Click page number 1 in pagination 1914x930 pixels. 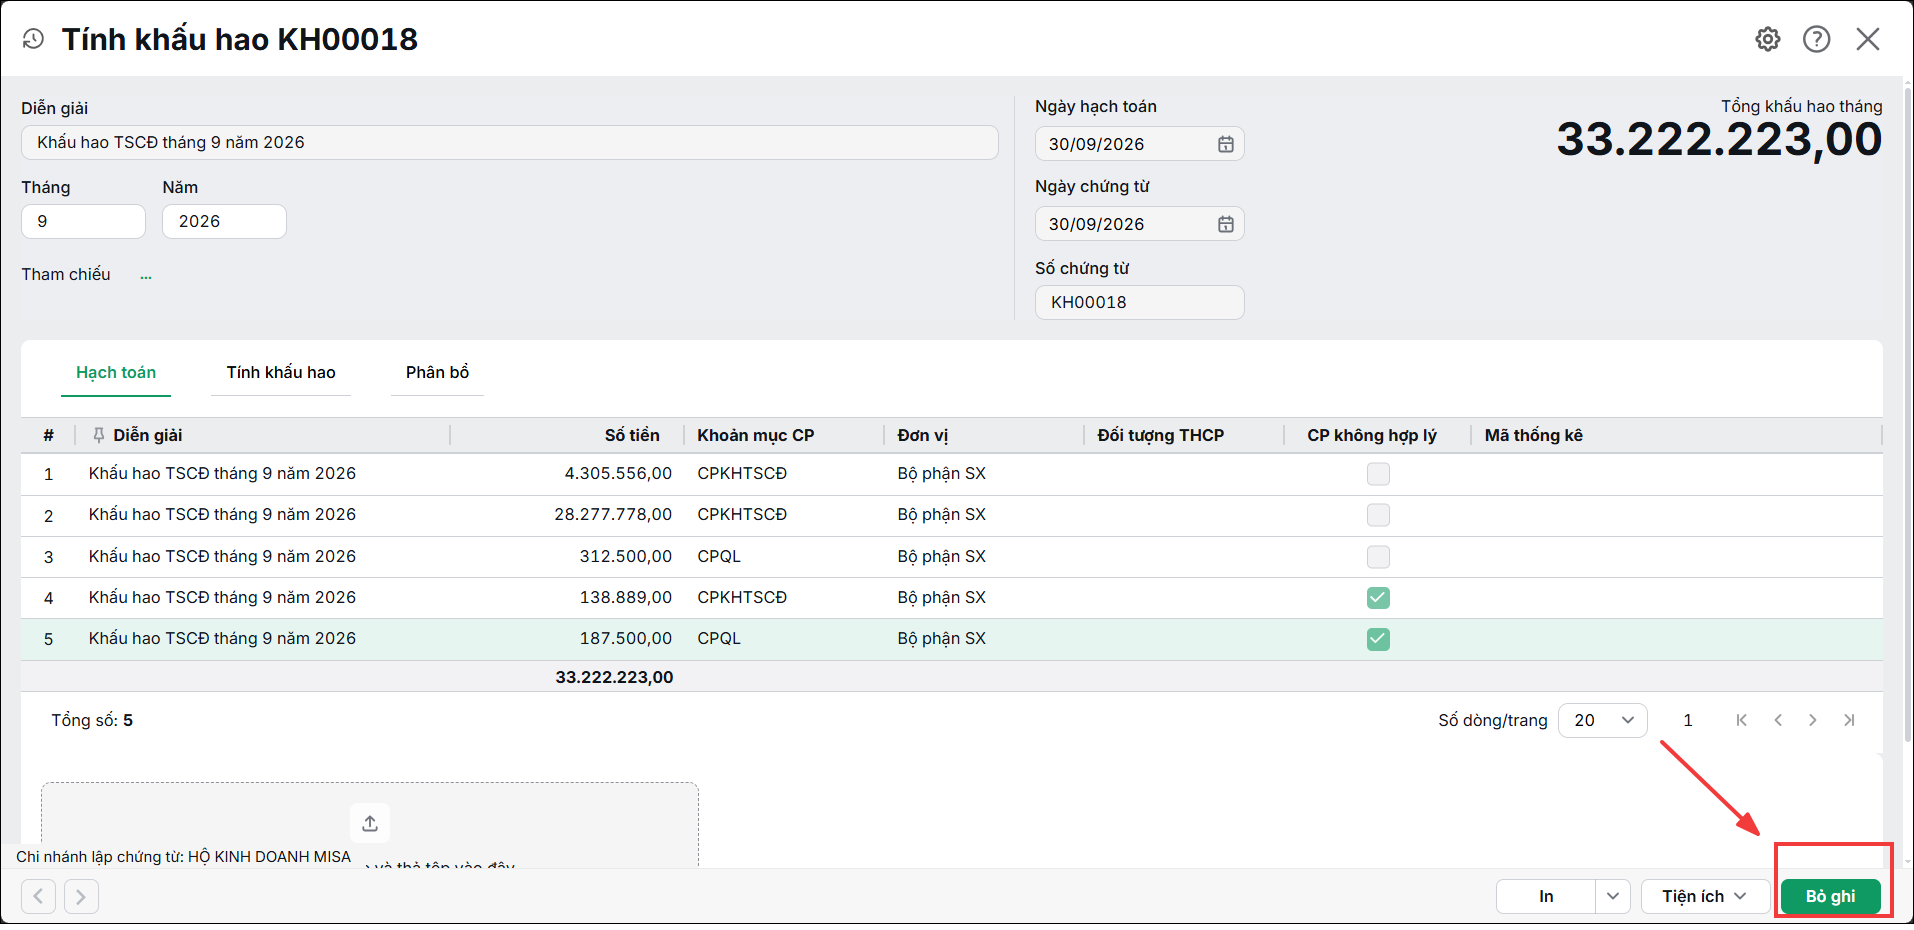(x=1688, y=720)
